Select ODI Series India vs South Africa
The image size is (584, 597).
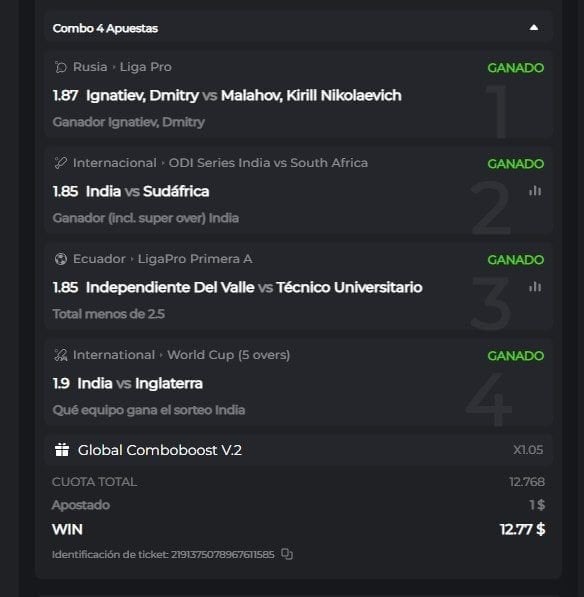[x=268, y=163]
